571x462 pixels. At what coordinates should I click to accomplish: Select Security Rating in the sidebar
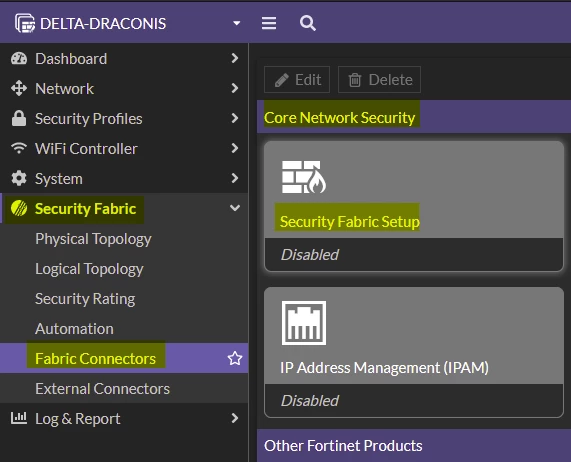(x=85, y=299)
